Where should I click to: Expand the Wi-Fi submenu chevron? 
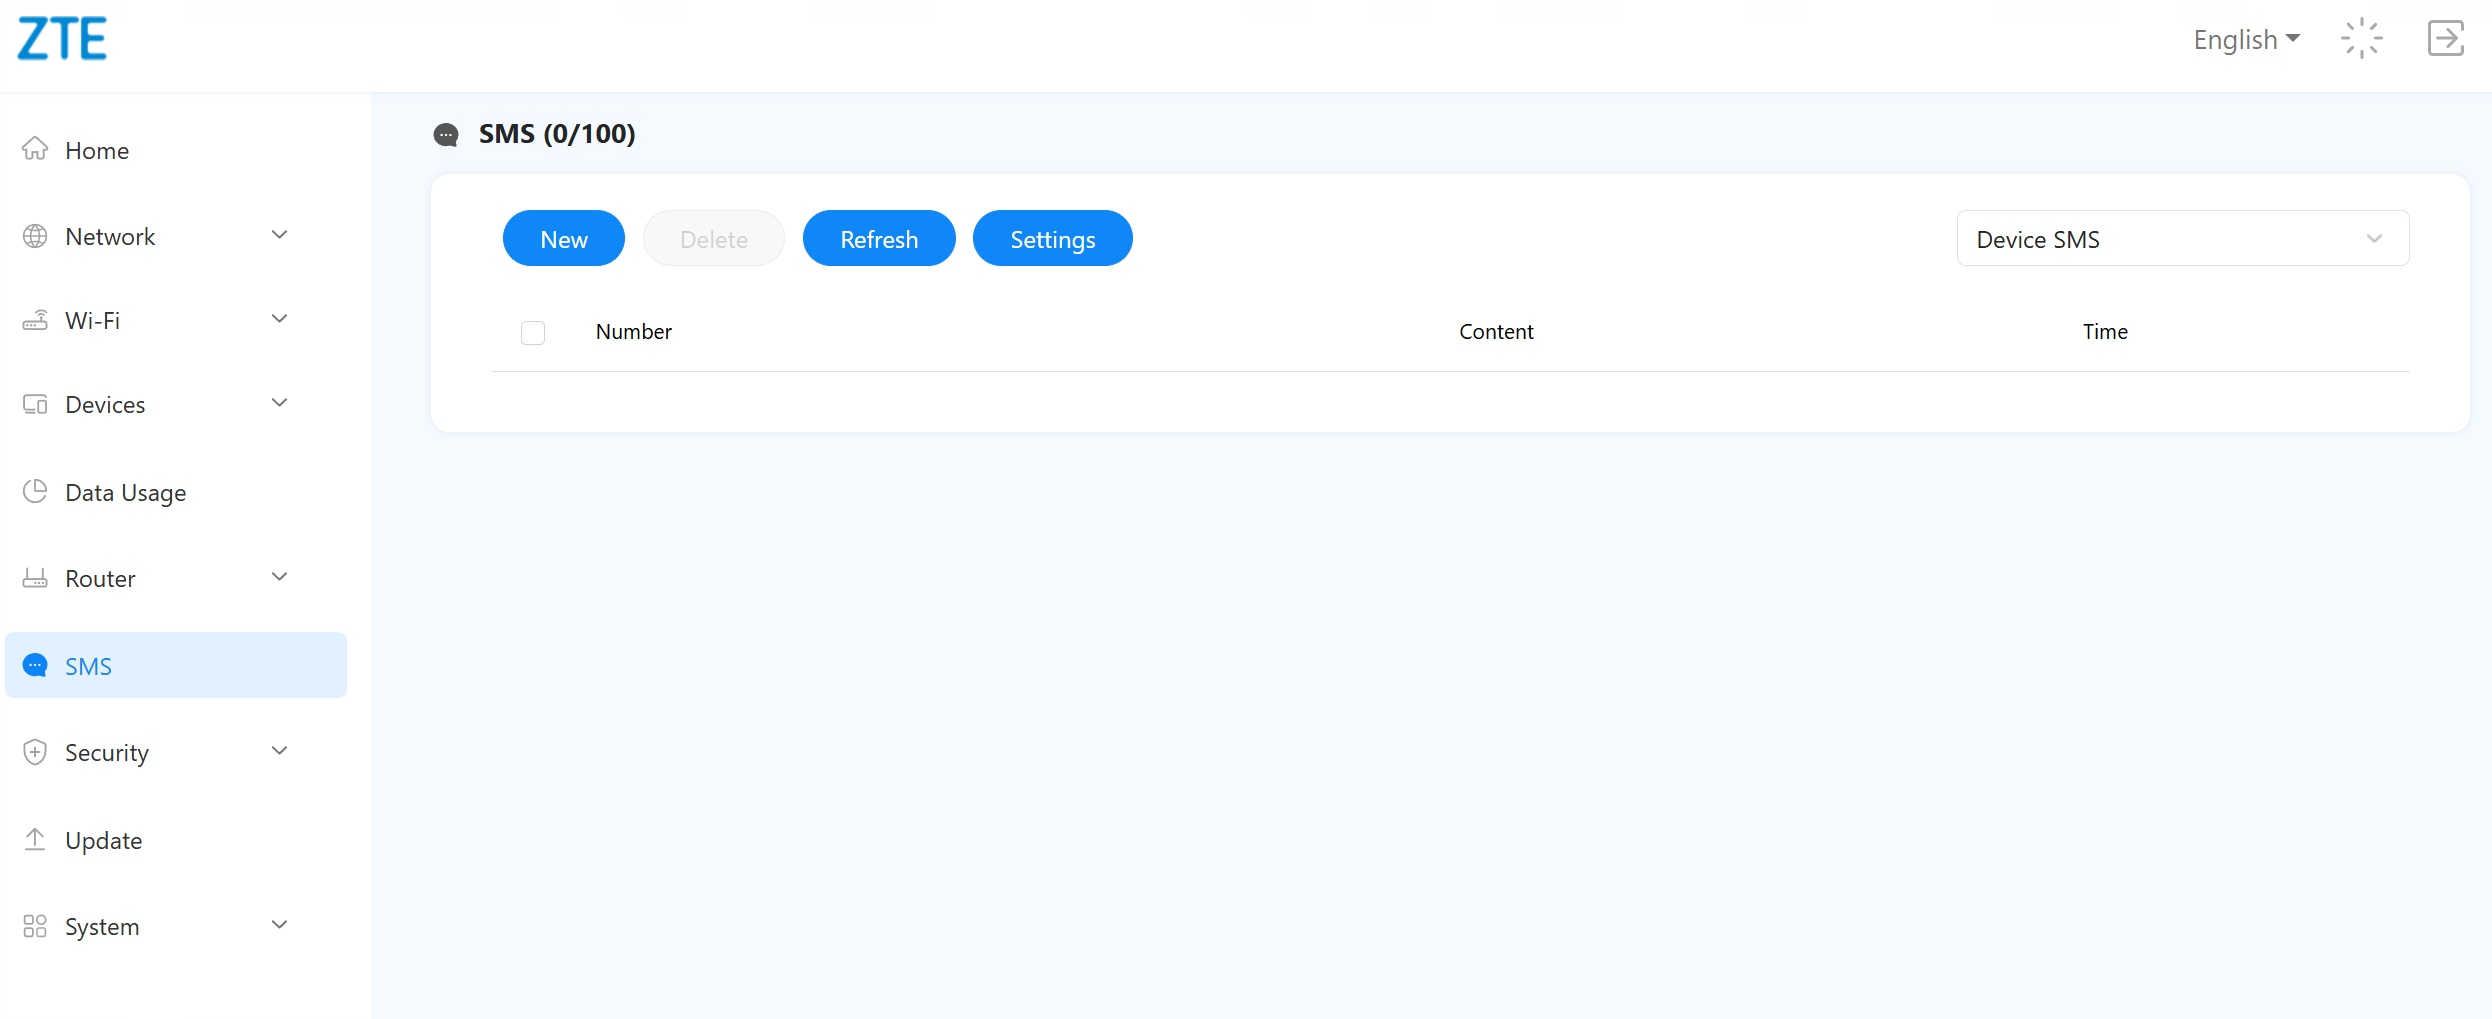point(280,319)
